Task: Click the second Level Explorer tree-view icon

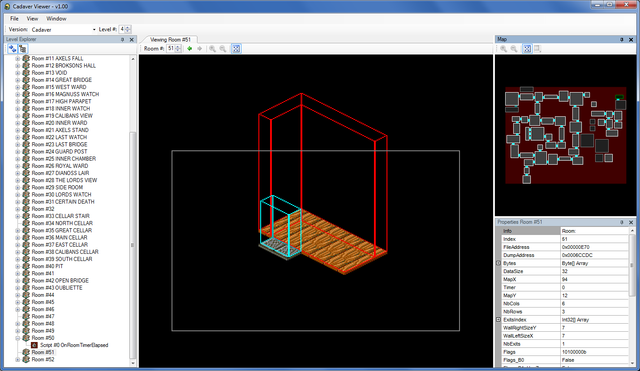Action: [23, 49]
